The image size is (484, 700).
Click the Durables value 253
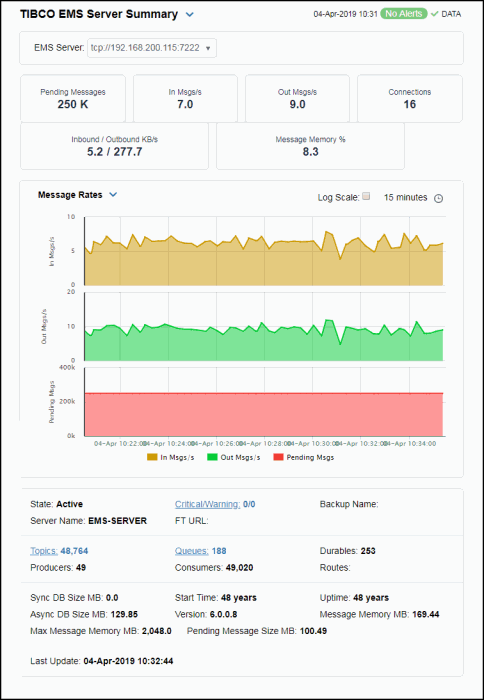point(368,551)
